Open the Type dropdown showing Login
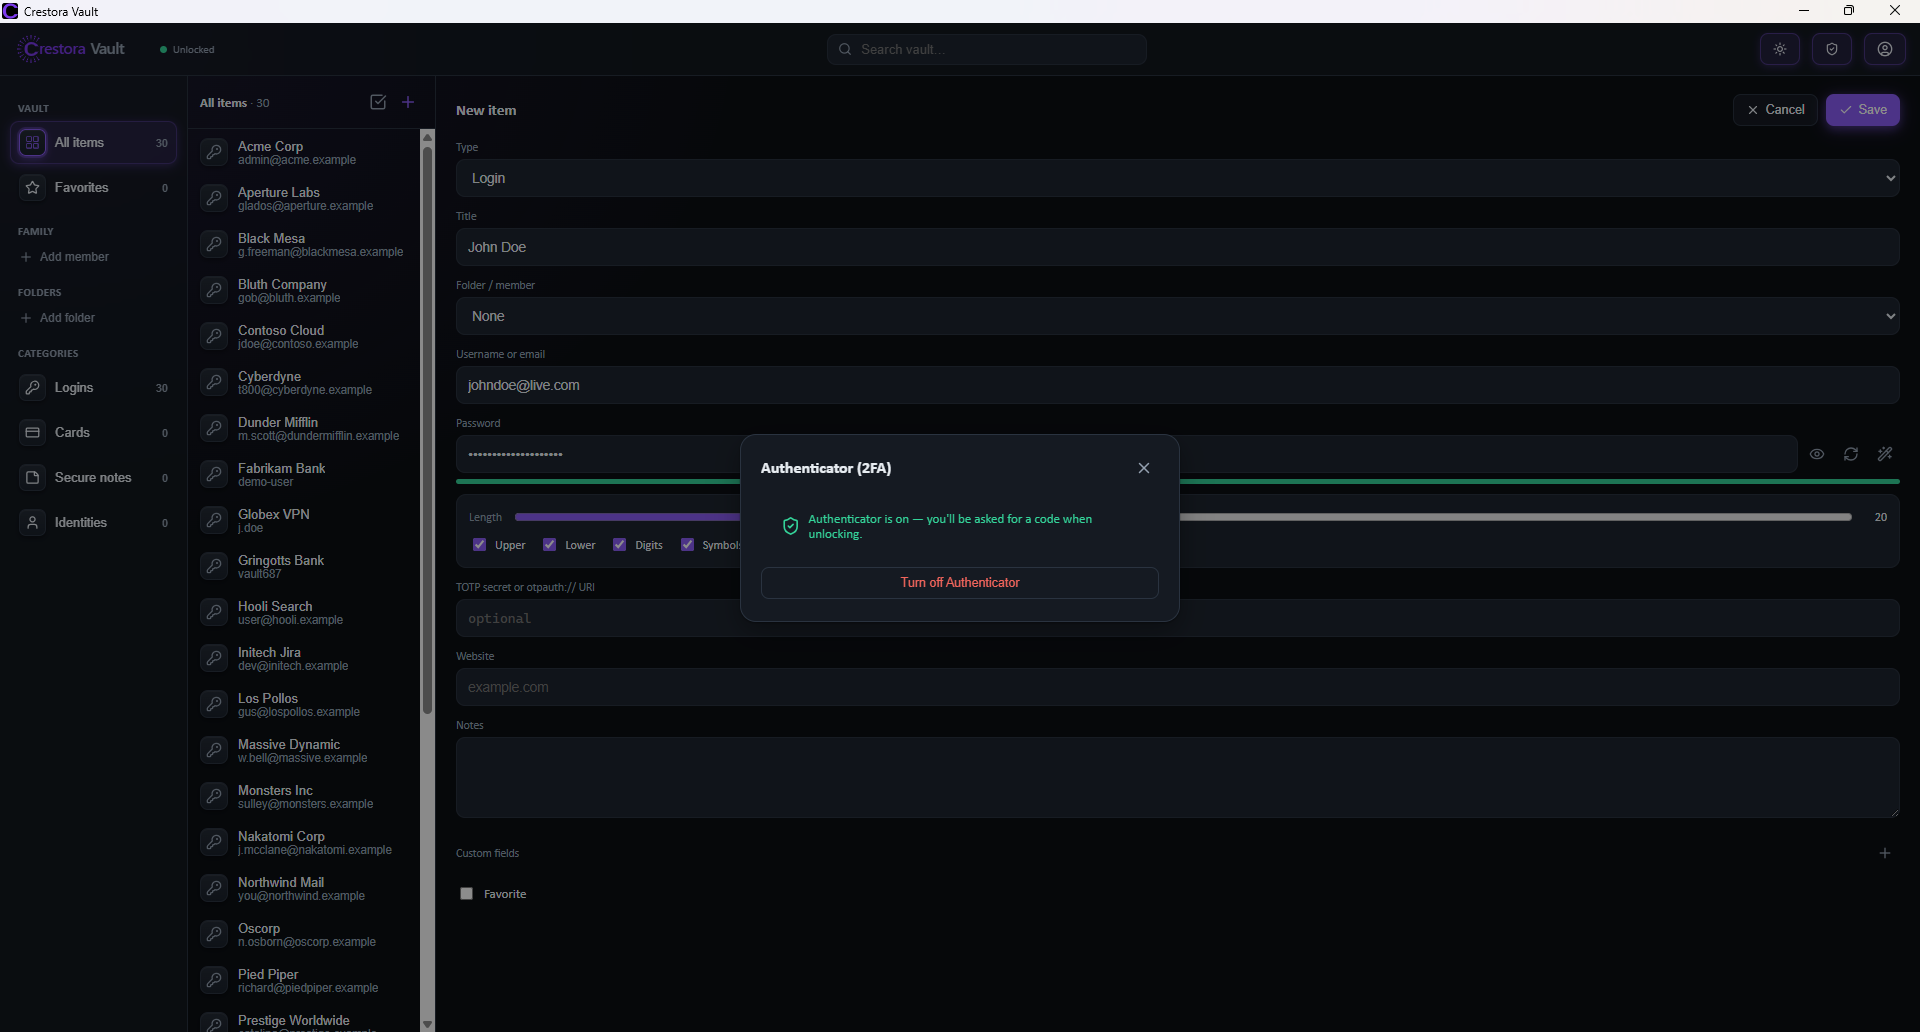The width and height of the screenshot is (1920, 1032). (1177, 178)
